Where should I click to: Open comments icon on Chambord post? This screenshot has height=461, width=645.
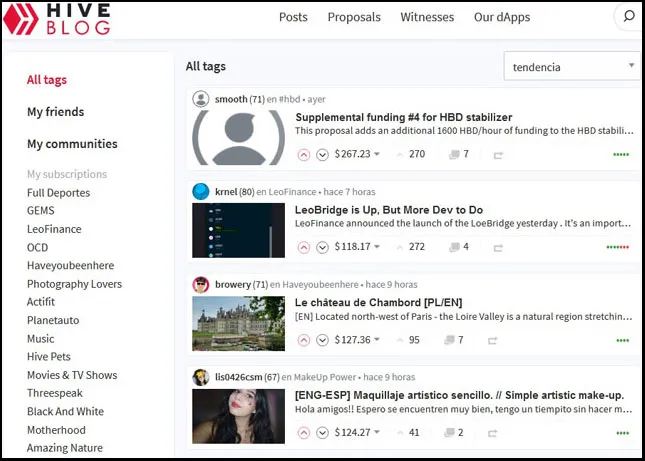(450, 340)
